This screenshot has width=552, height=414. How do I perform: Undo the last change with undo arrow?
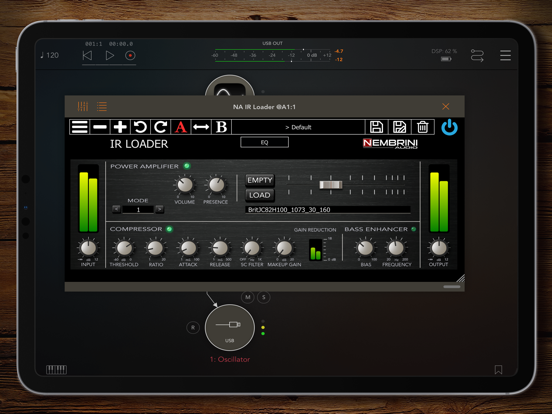pyautogui.click(x=140, y=127)
